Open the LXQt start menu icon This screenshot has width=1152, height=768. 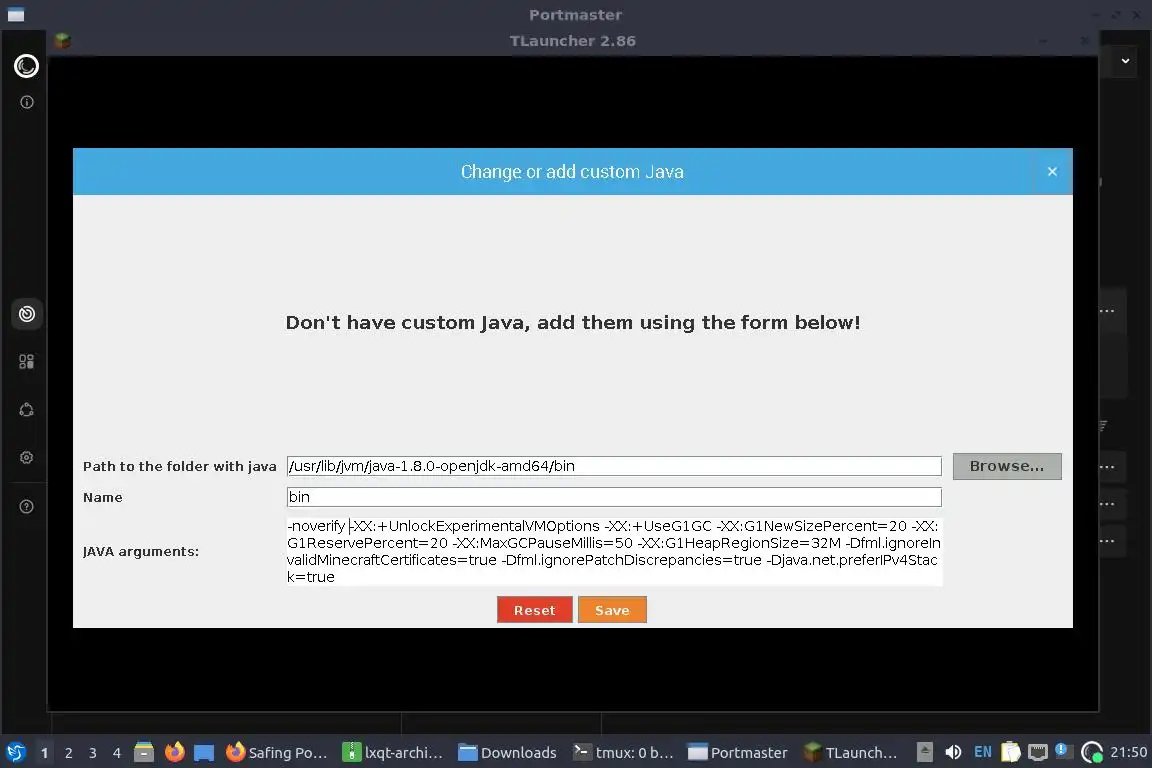(x=15, y=753)
